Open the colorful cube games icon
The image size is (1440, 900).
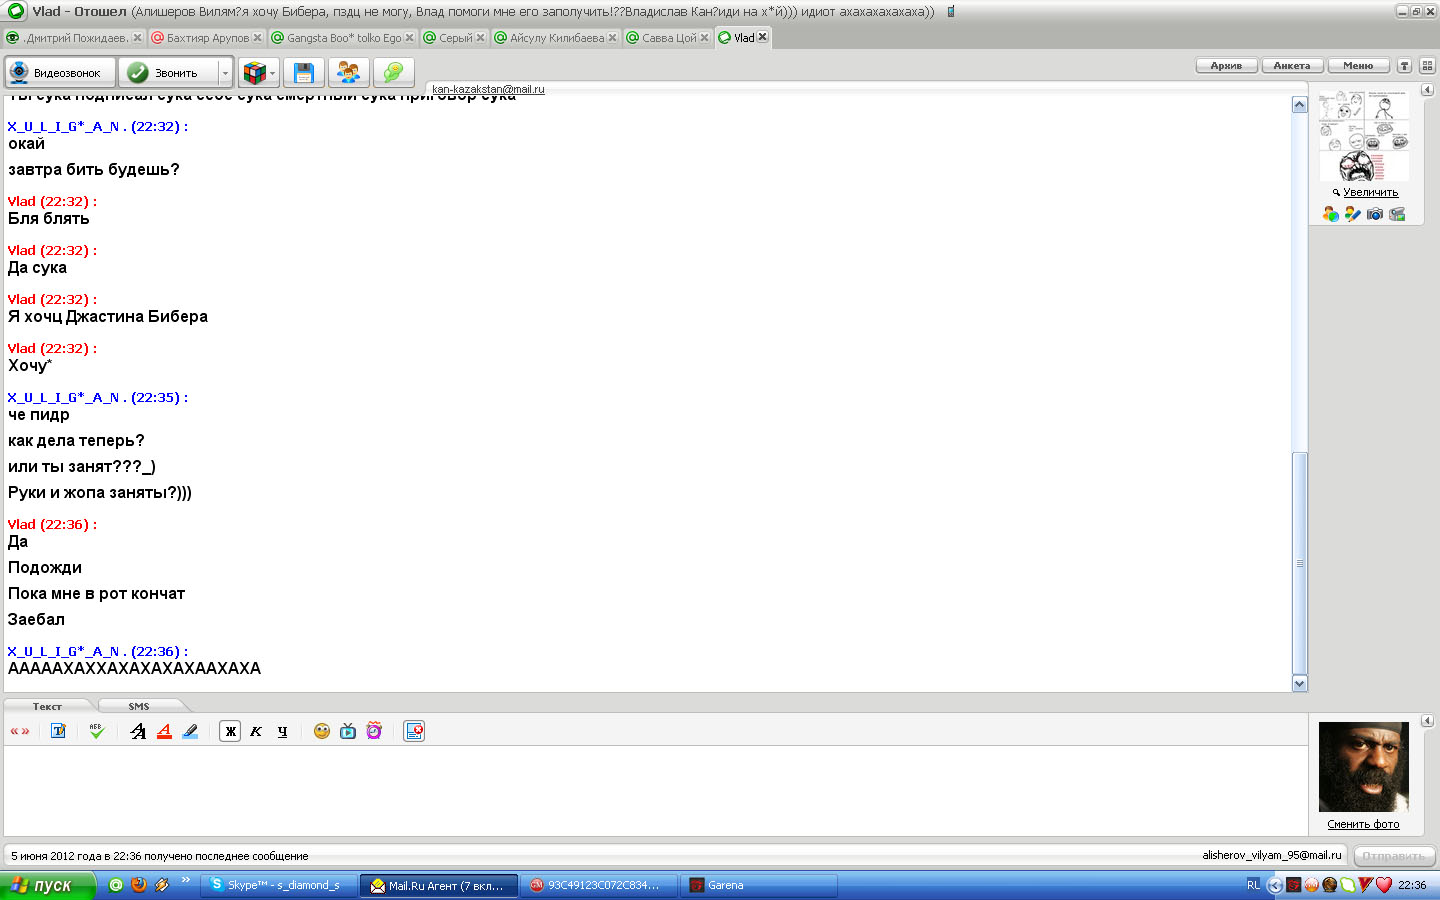pyautogui.click(x=254, y=73)
